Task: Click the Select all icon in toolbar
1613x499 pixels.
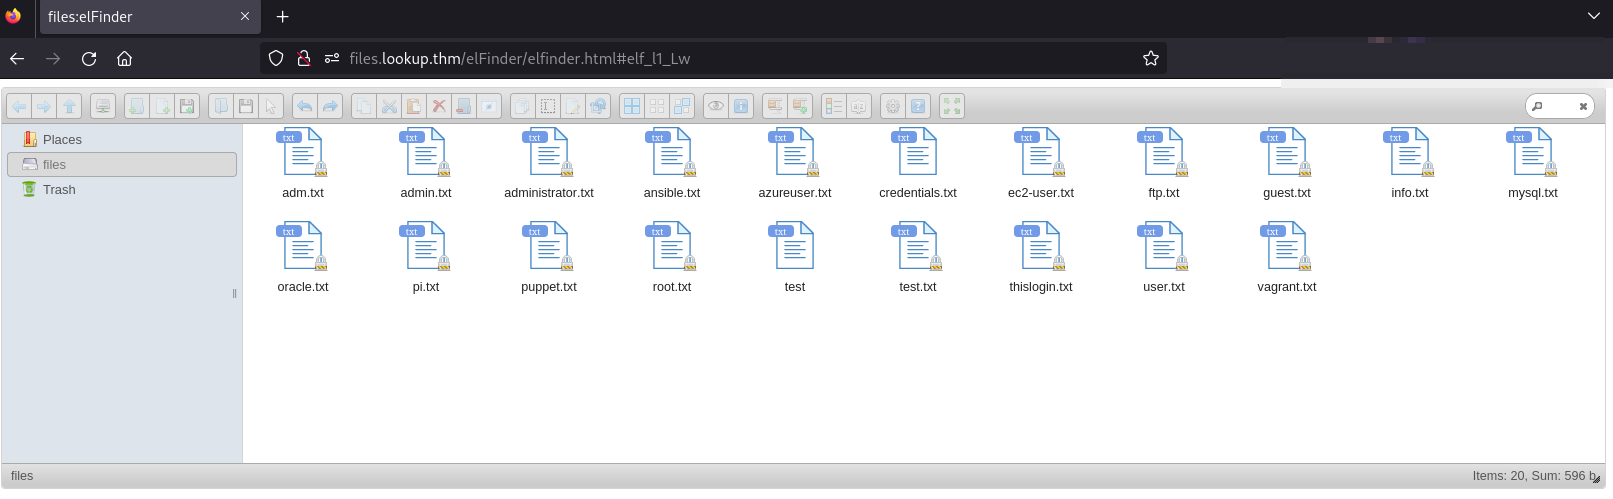Action: click(632, 106)
